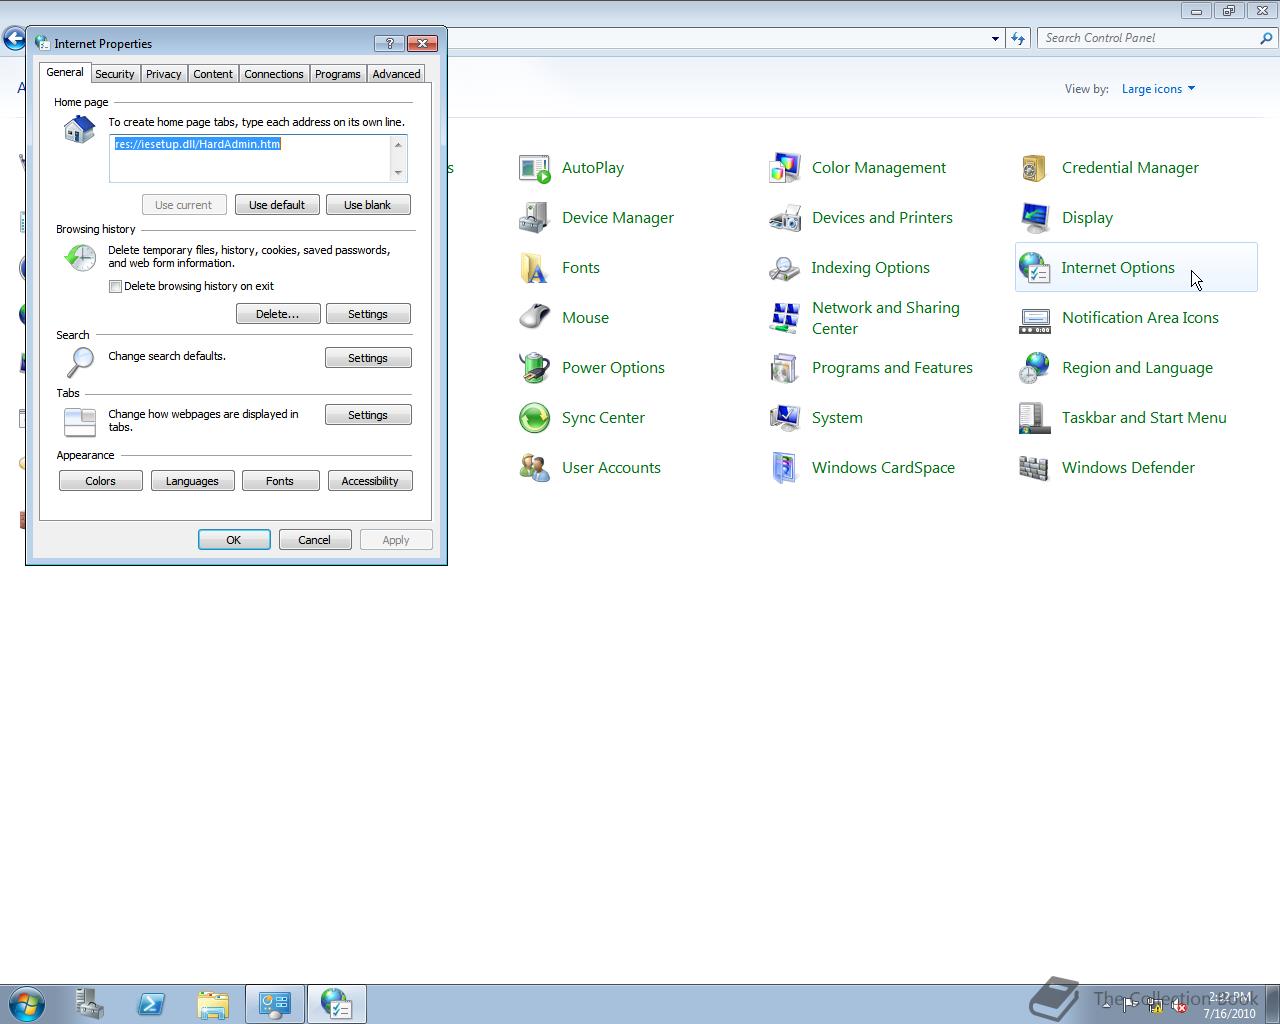The image size is (1280, 1024).
Task: Open the Notification Area Icons icon
Action: point(1035,318)
